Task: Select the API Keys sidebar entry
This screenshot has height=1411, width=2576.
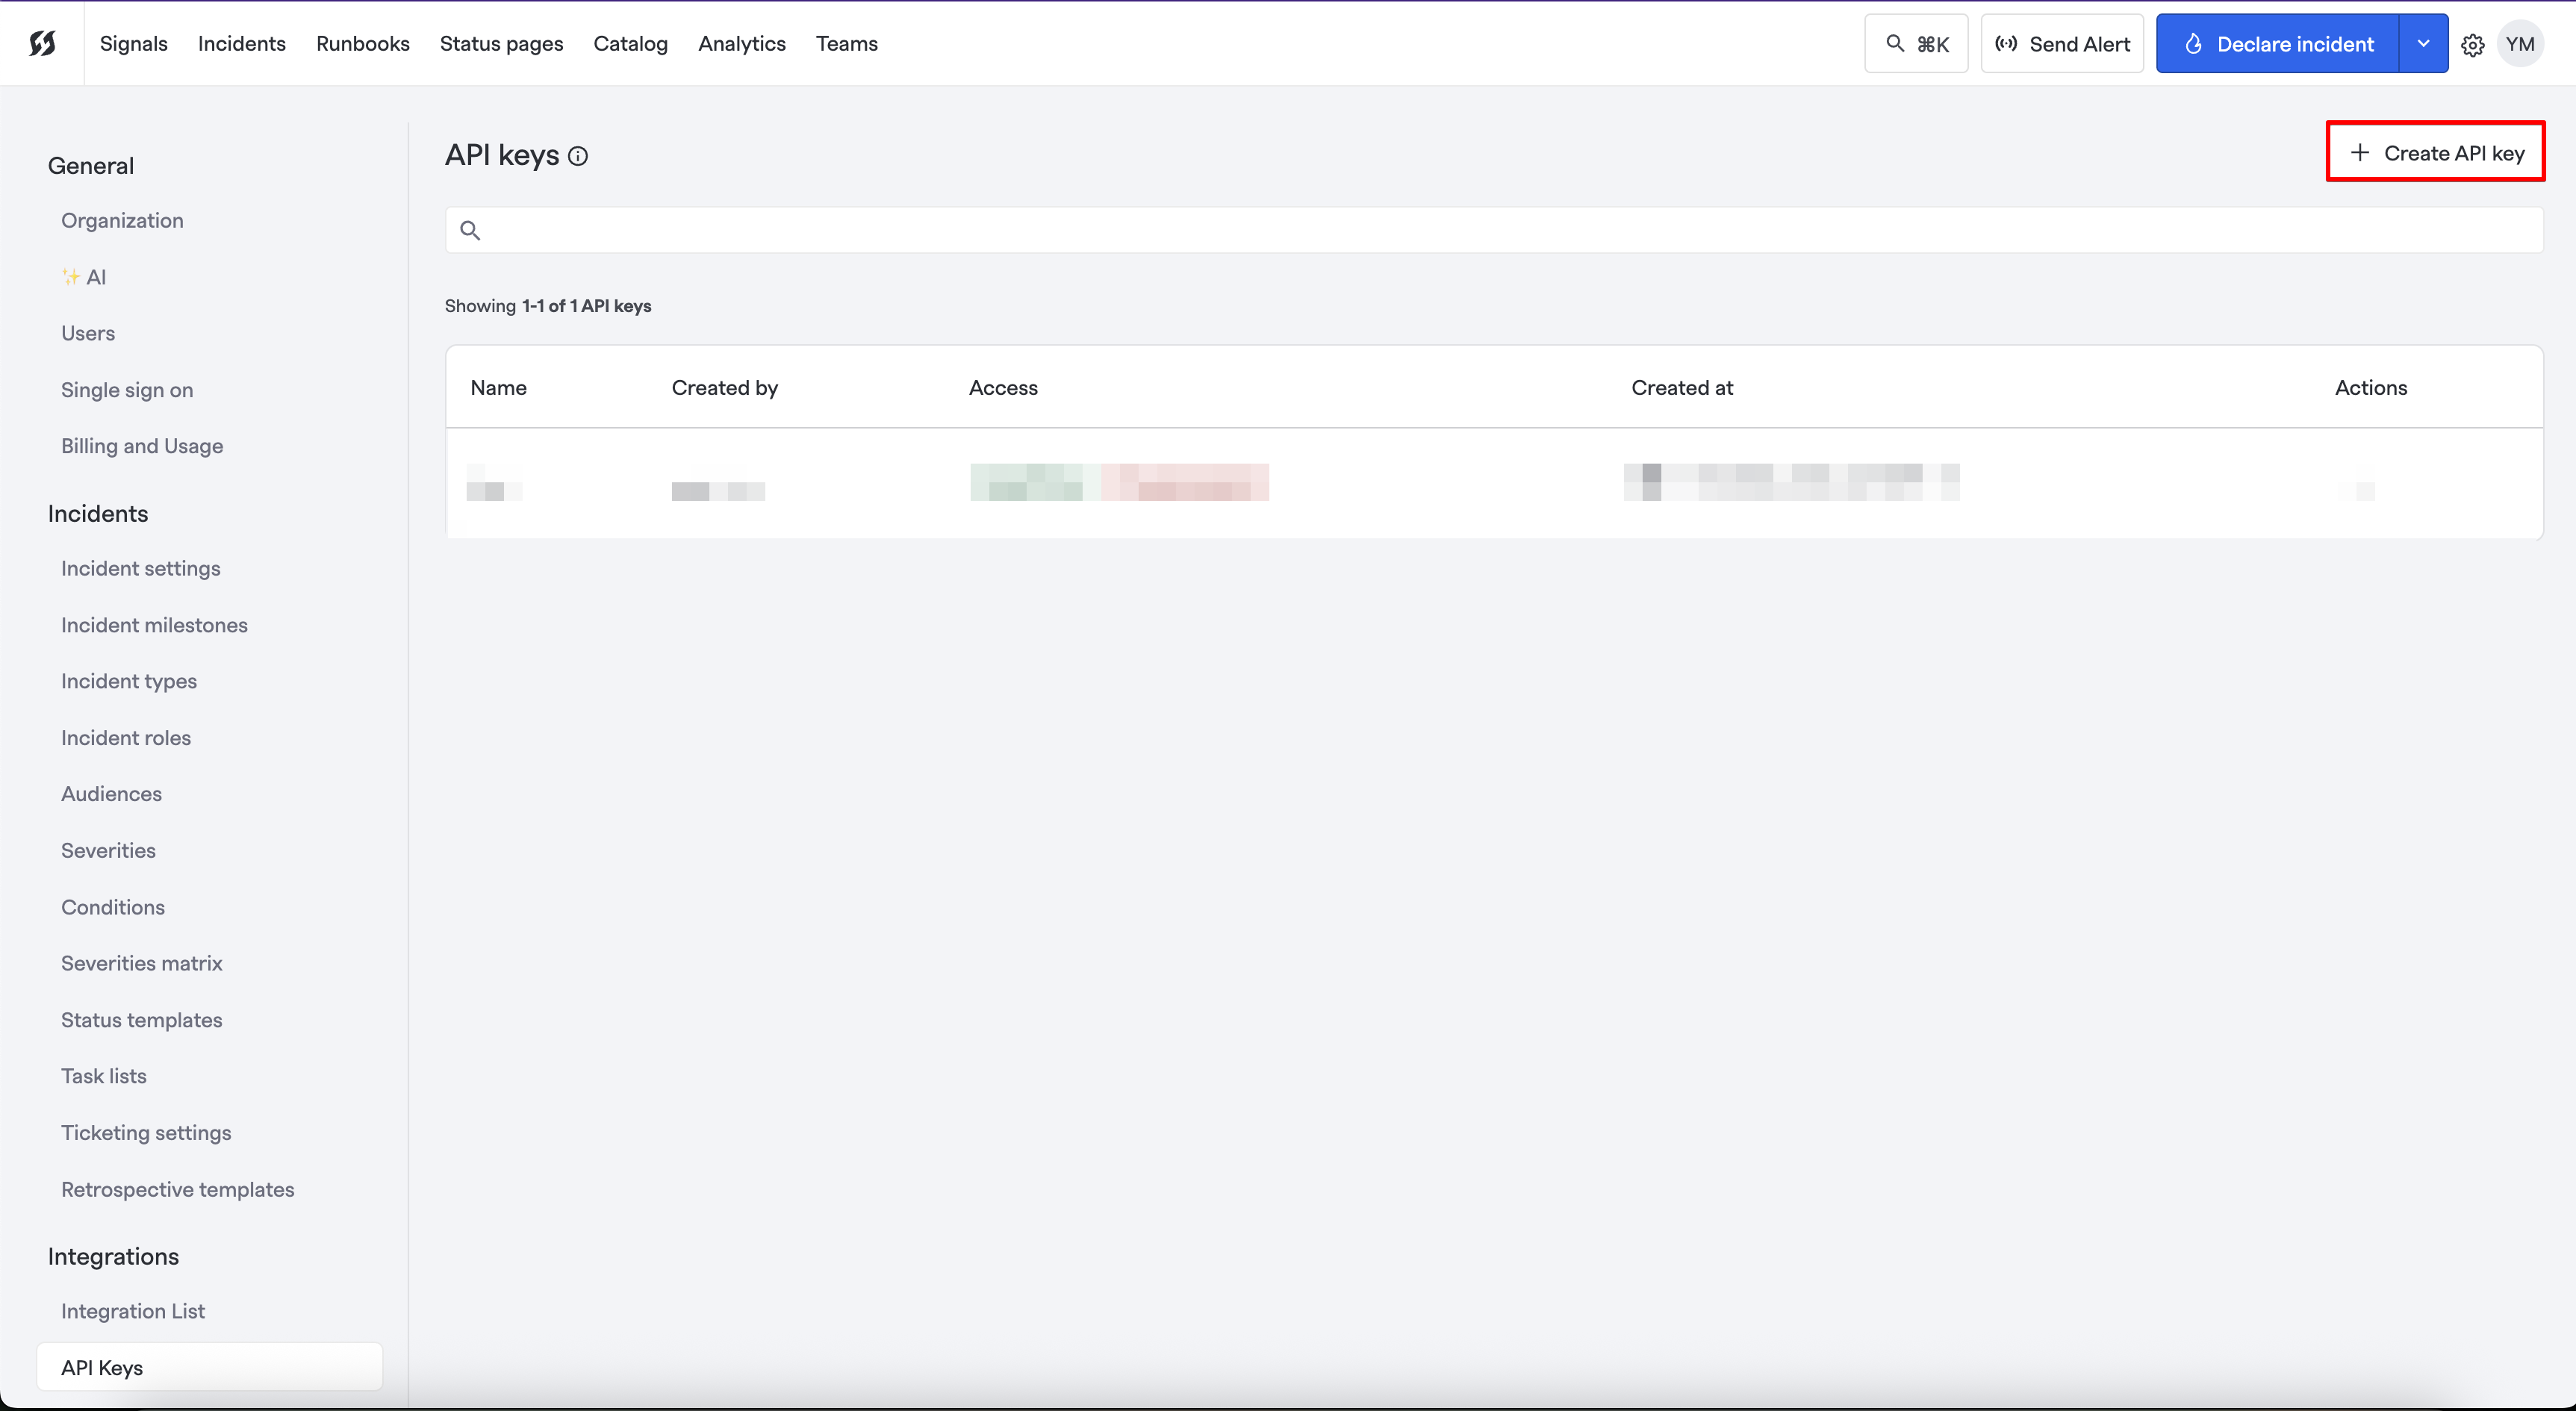Action: pyautogui.click(x=101, y=1367)
